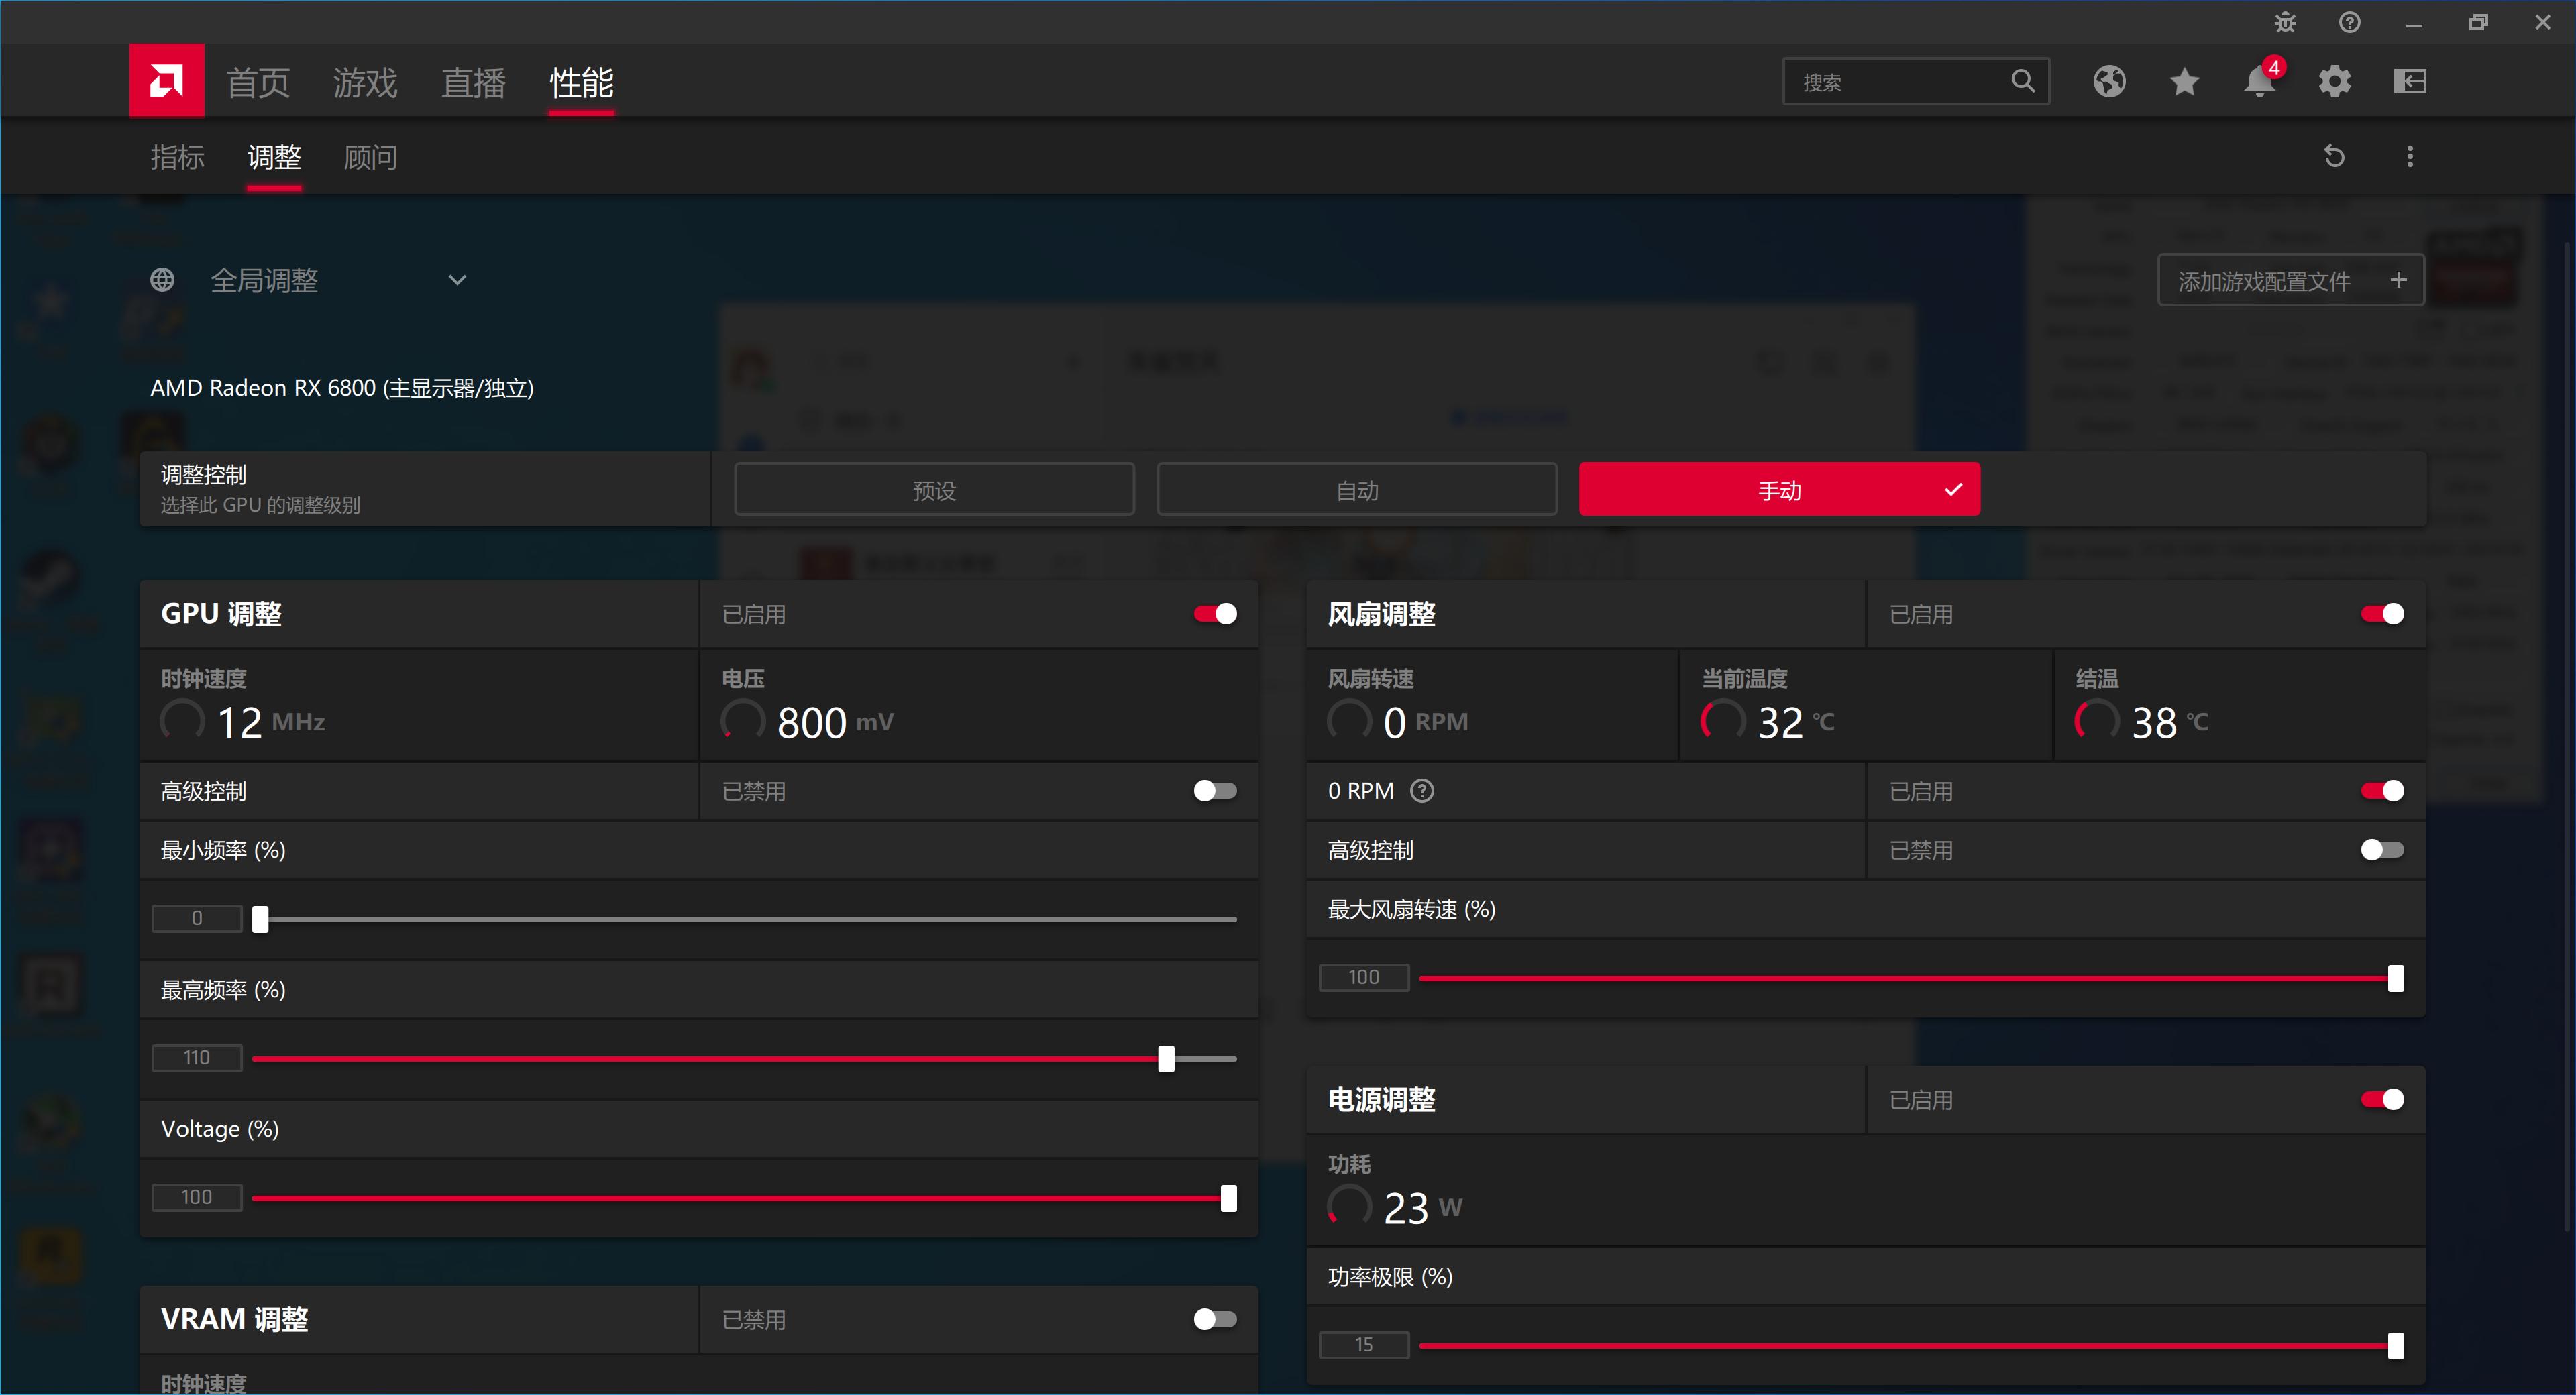Click the 最高频率 value input showing 110
Image resolution: width=2576 pixels, height=1395 pixels.
[x=196, y=1057]
